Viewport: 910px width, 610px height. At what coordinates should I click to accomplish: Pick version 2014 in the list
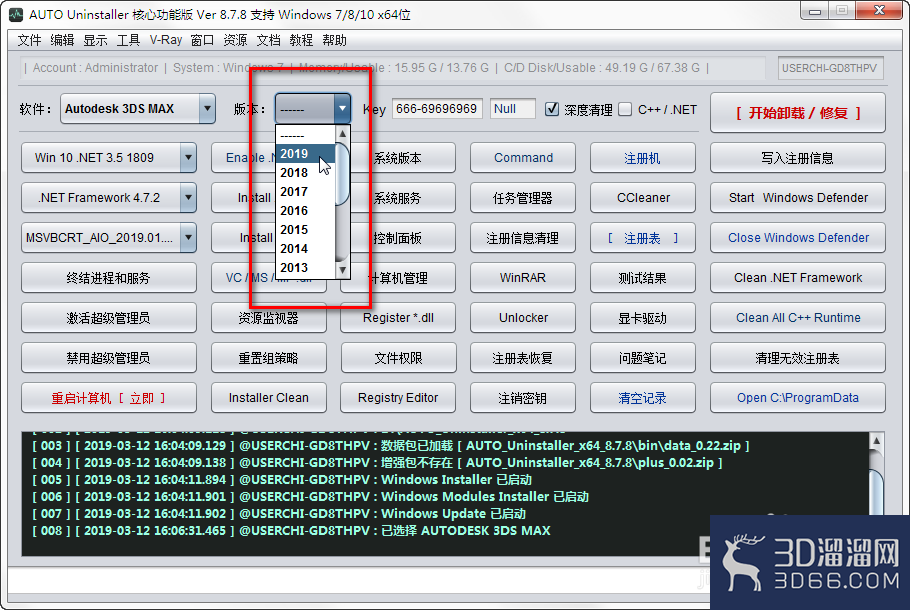click(x=306, y=249)
